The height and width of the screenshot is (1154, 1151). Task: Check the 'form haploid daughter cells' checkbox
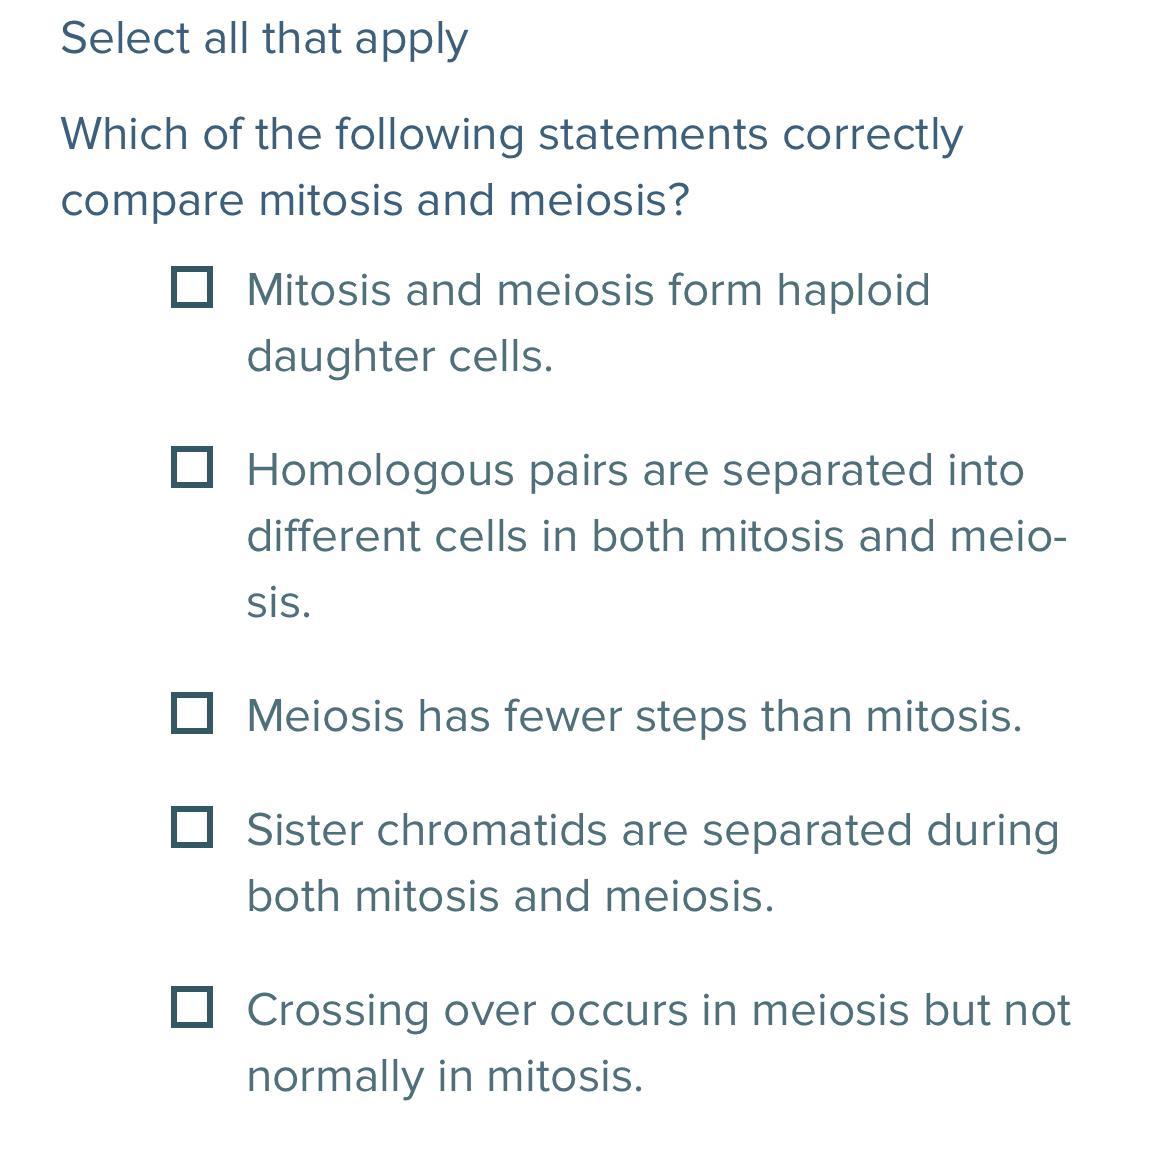coord(191,287)
